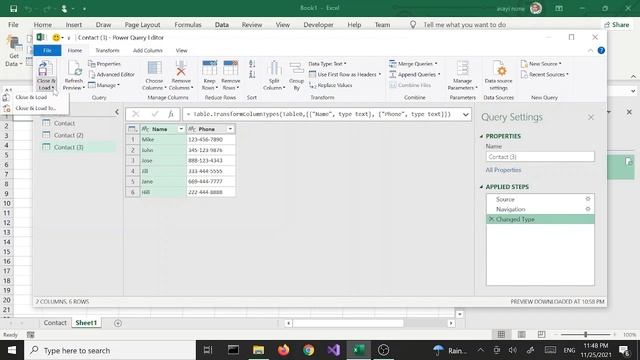Add a new sheet plus button

tap(118, 323)
